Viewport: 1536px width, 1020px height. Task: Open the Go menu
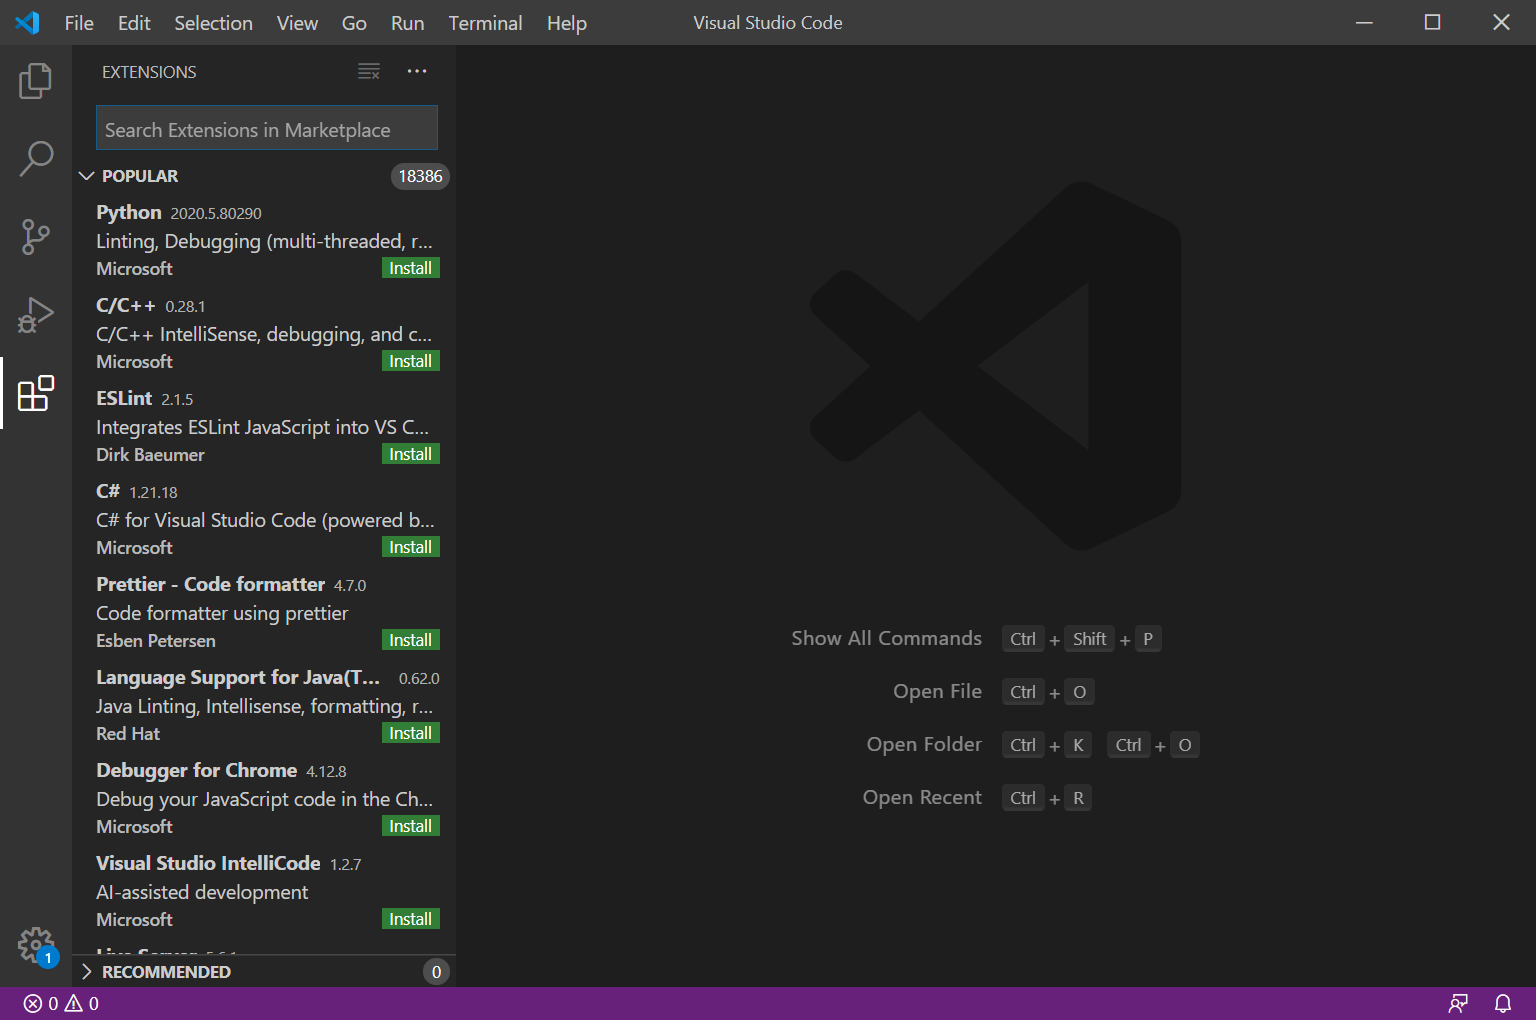pyautogui.click(x=354, y=23)
